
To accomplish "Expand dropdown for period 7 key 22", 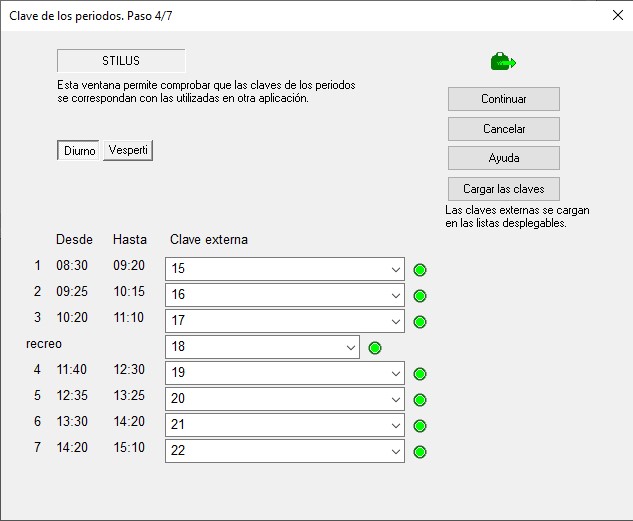I will point(396,451).
